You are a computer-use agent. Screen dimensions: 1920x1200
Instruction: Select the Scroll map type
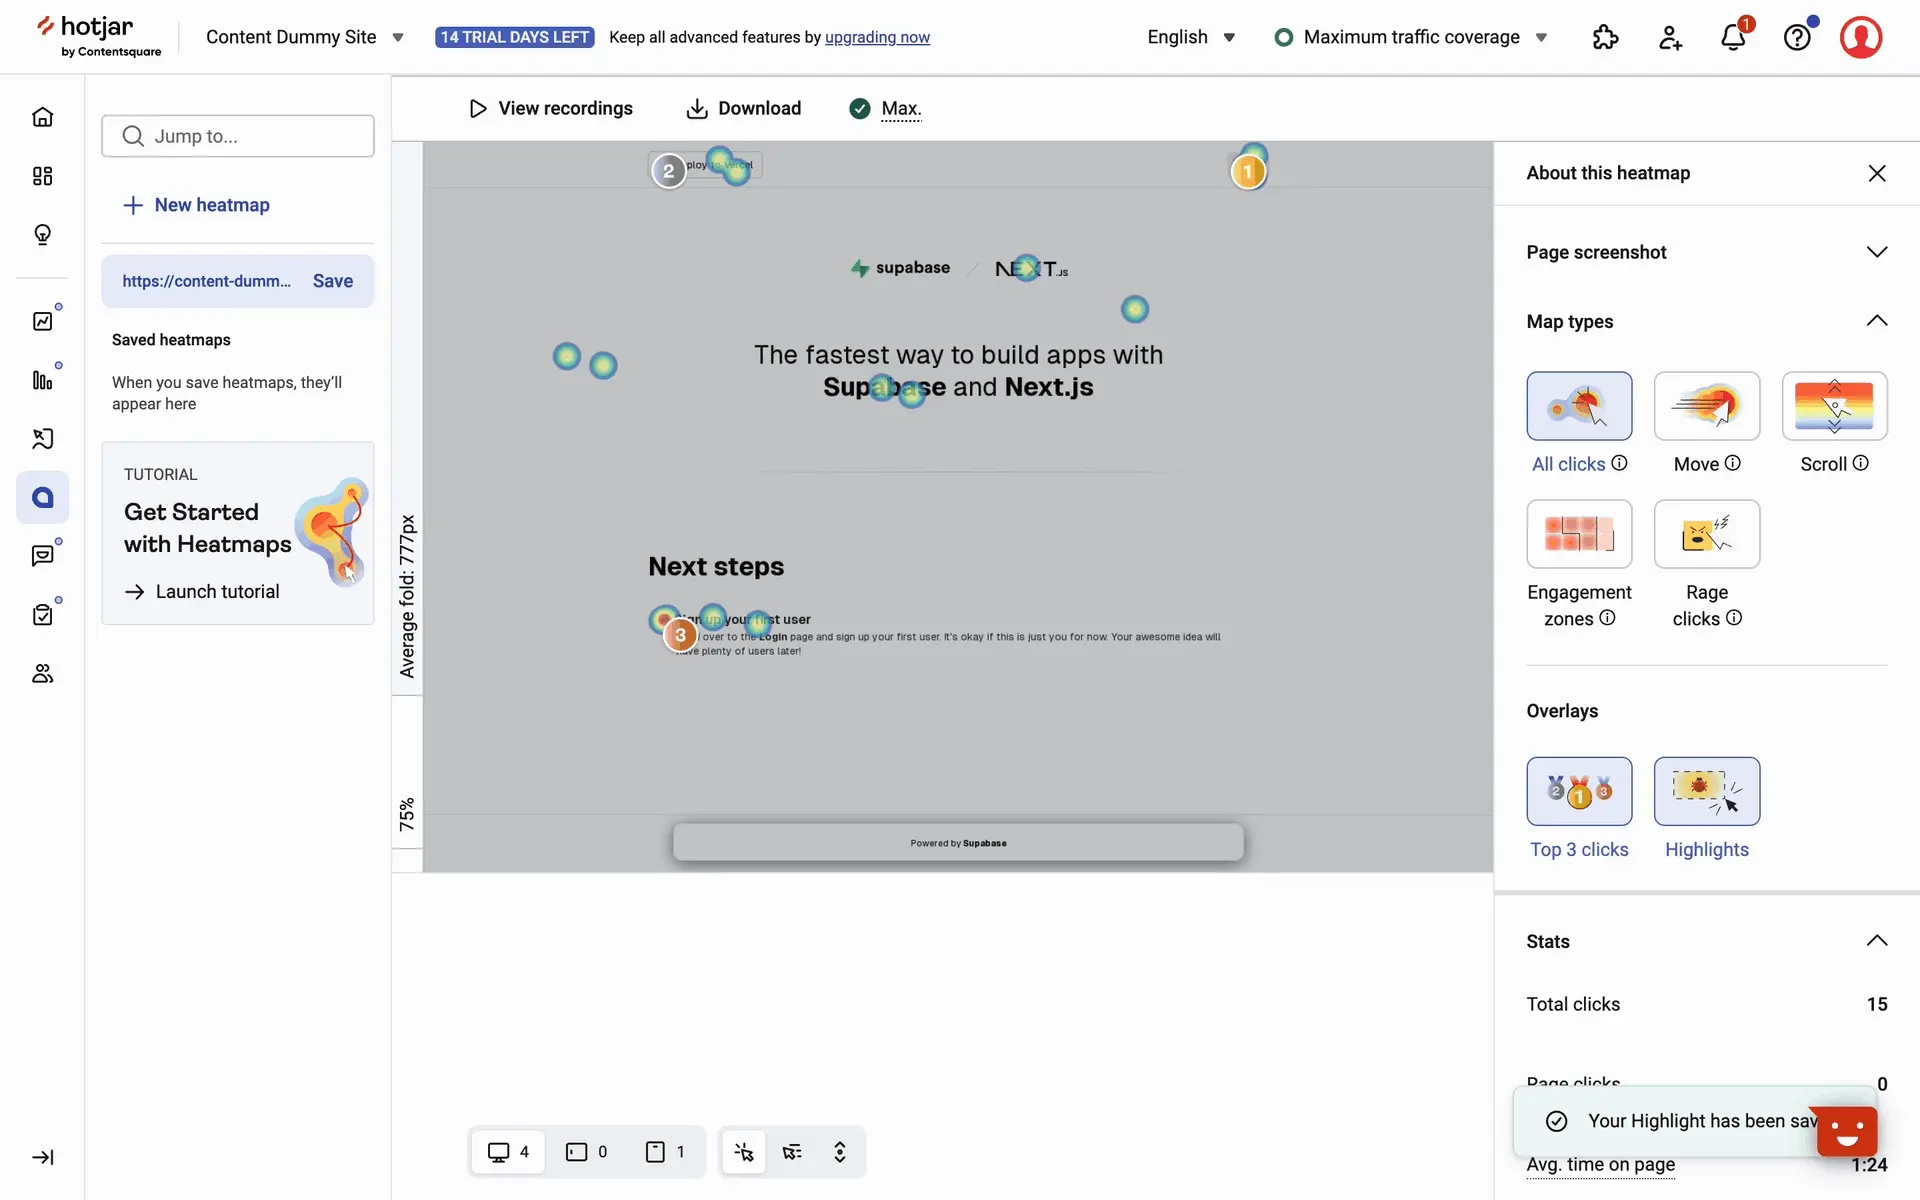pos(1834,406)
